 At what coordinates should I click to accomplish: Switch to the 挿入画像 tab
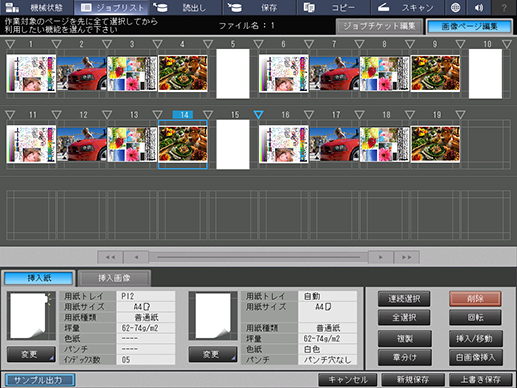[x=114, y=278]
